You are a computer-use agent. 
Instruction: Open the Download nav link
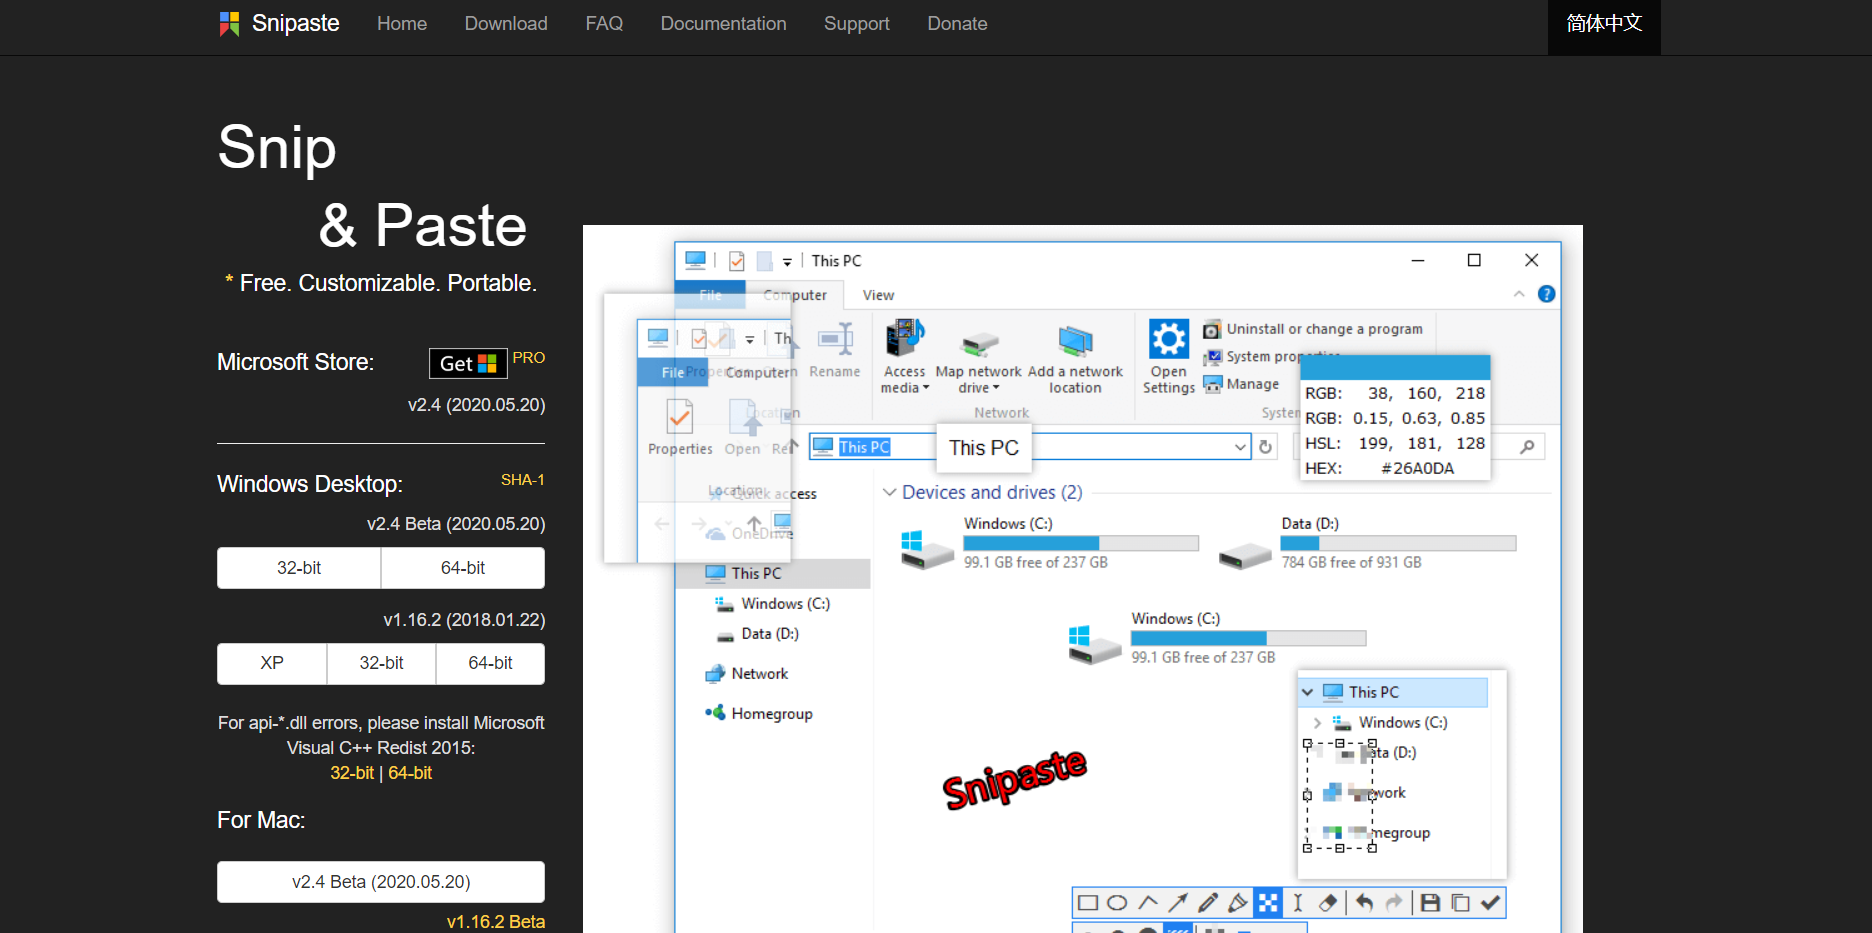(506, 24)
